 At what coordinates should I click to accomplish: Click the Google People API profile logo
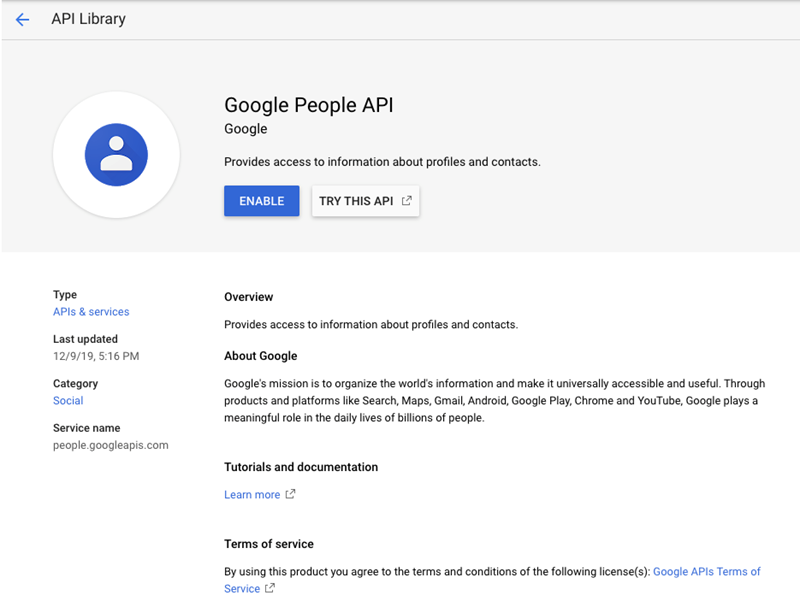[116, 155]
